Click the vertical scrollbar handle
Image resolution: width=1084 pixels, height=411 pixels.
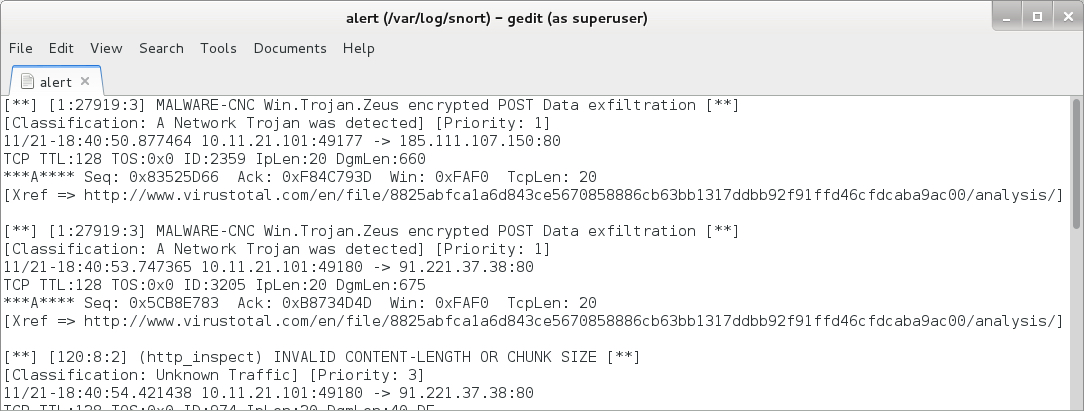pyautogui.click(x=1076, y=163)
